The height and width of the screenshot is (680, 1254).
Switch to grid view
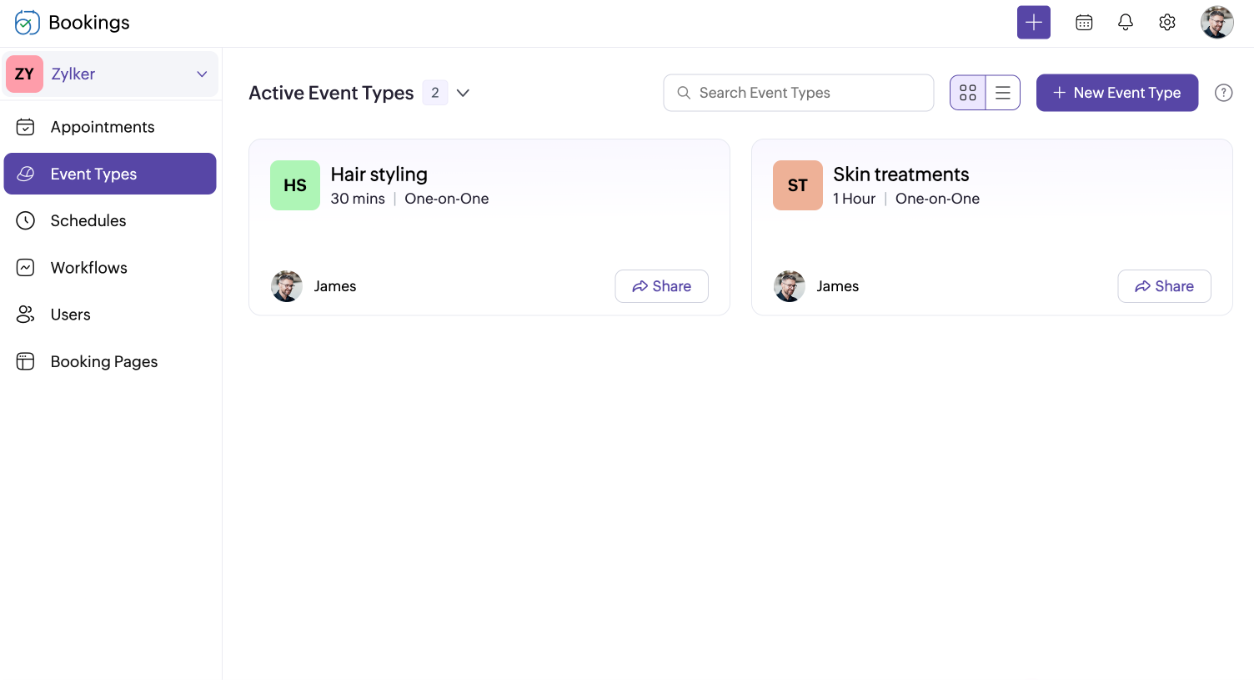tap(968, 93)
